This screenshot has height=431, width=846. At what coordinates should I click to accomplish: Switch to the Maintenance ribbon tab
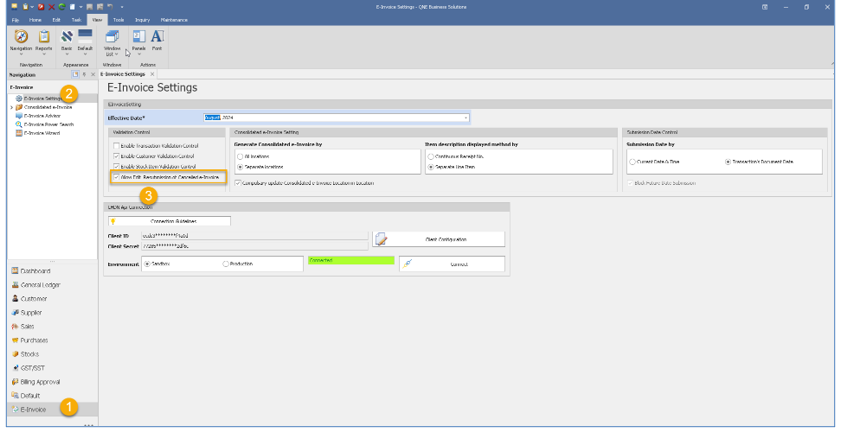(x=174, y=20)
